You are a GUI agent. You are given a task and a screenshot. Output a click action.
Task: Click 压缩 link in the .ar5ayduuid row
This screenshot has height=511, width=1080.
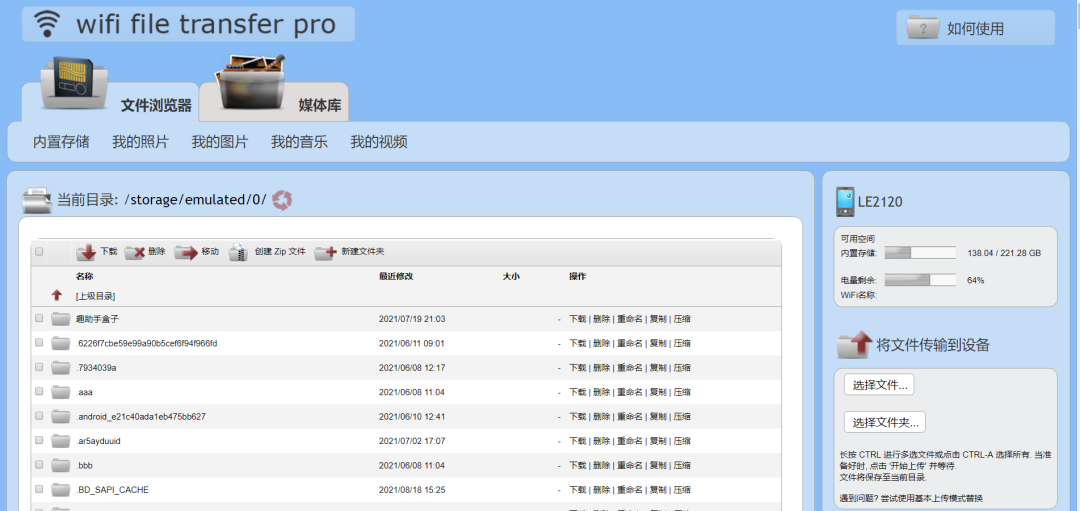(x=682, y=441)
